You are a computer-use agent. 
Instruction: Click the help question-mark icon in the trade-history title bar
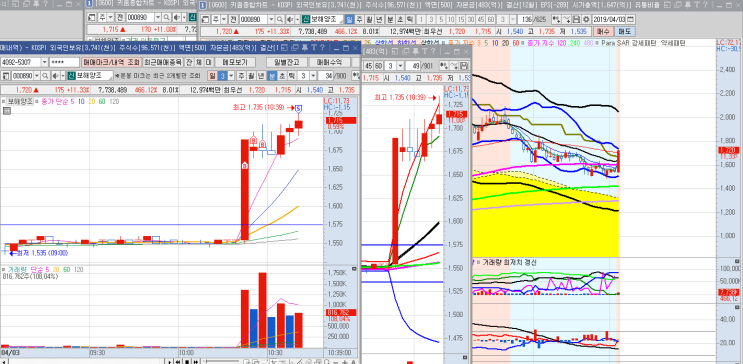[322, 48]
